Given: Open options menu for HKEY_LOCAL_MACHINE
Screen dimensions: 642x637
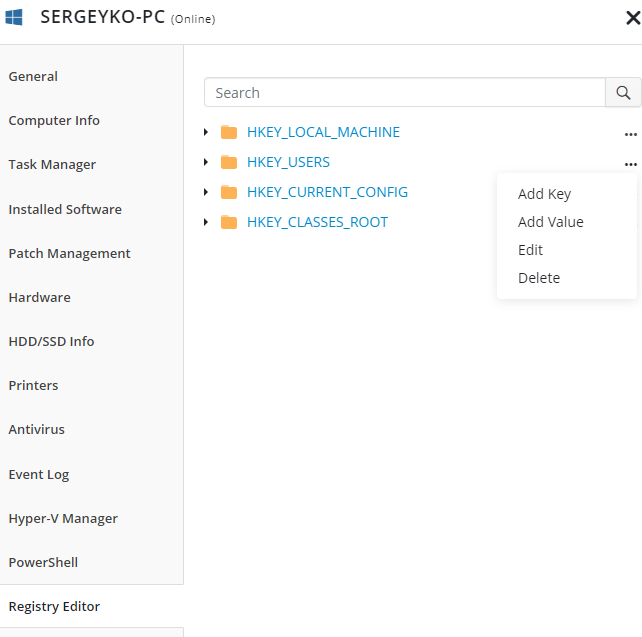Looking at the screenshot, I should click(x=631, y=134).
